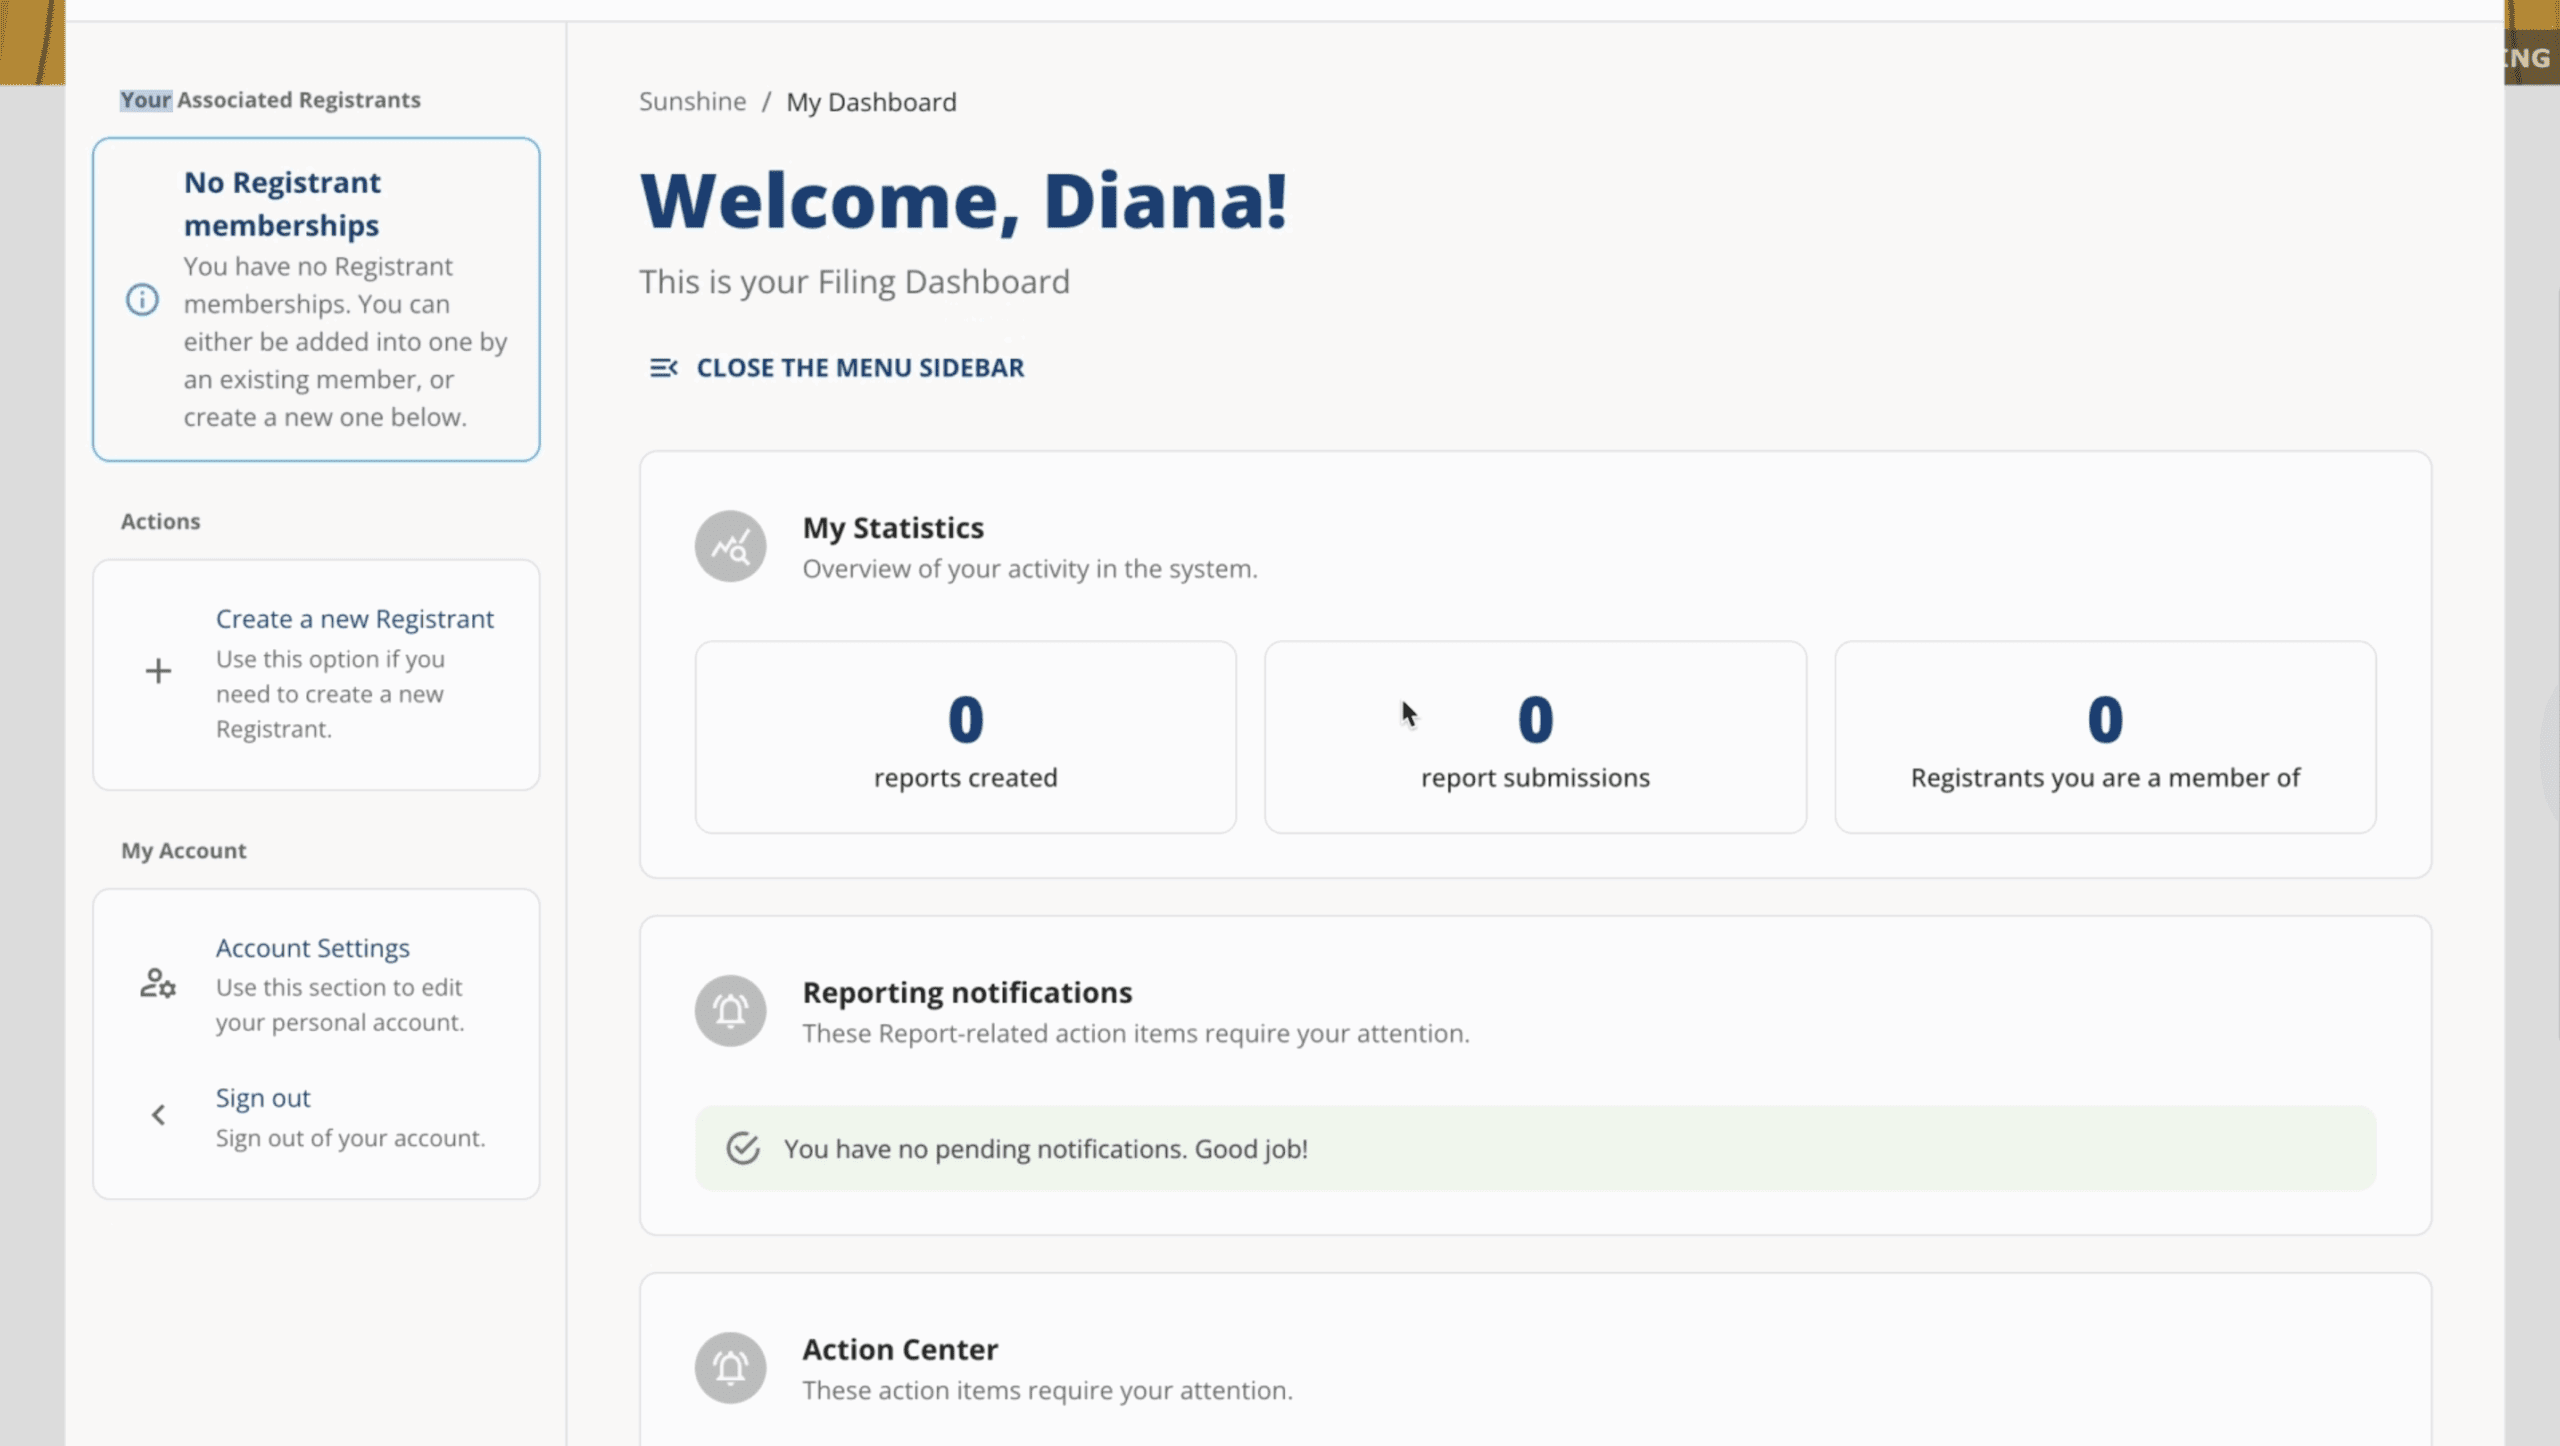Click the My Statistics chart icon
Viewport: 2560px width, 1446px height.
(730, 547)
